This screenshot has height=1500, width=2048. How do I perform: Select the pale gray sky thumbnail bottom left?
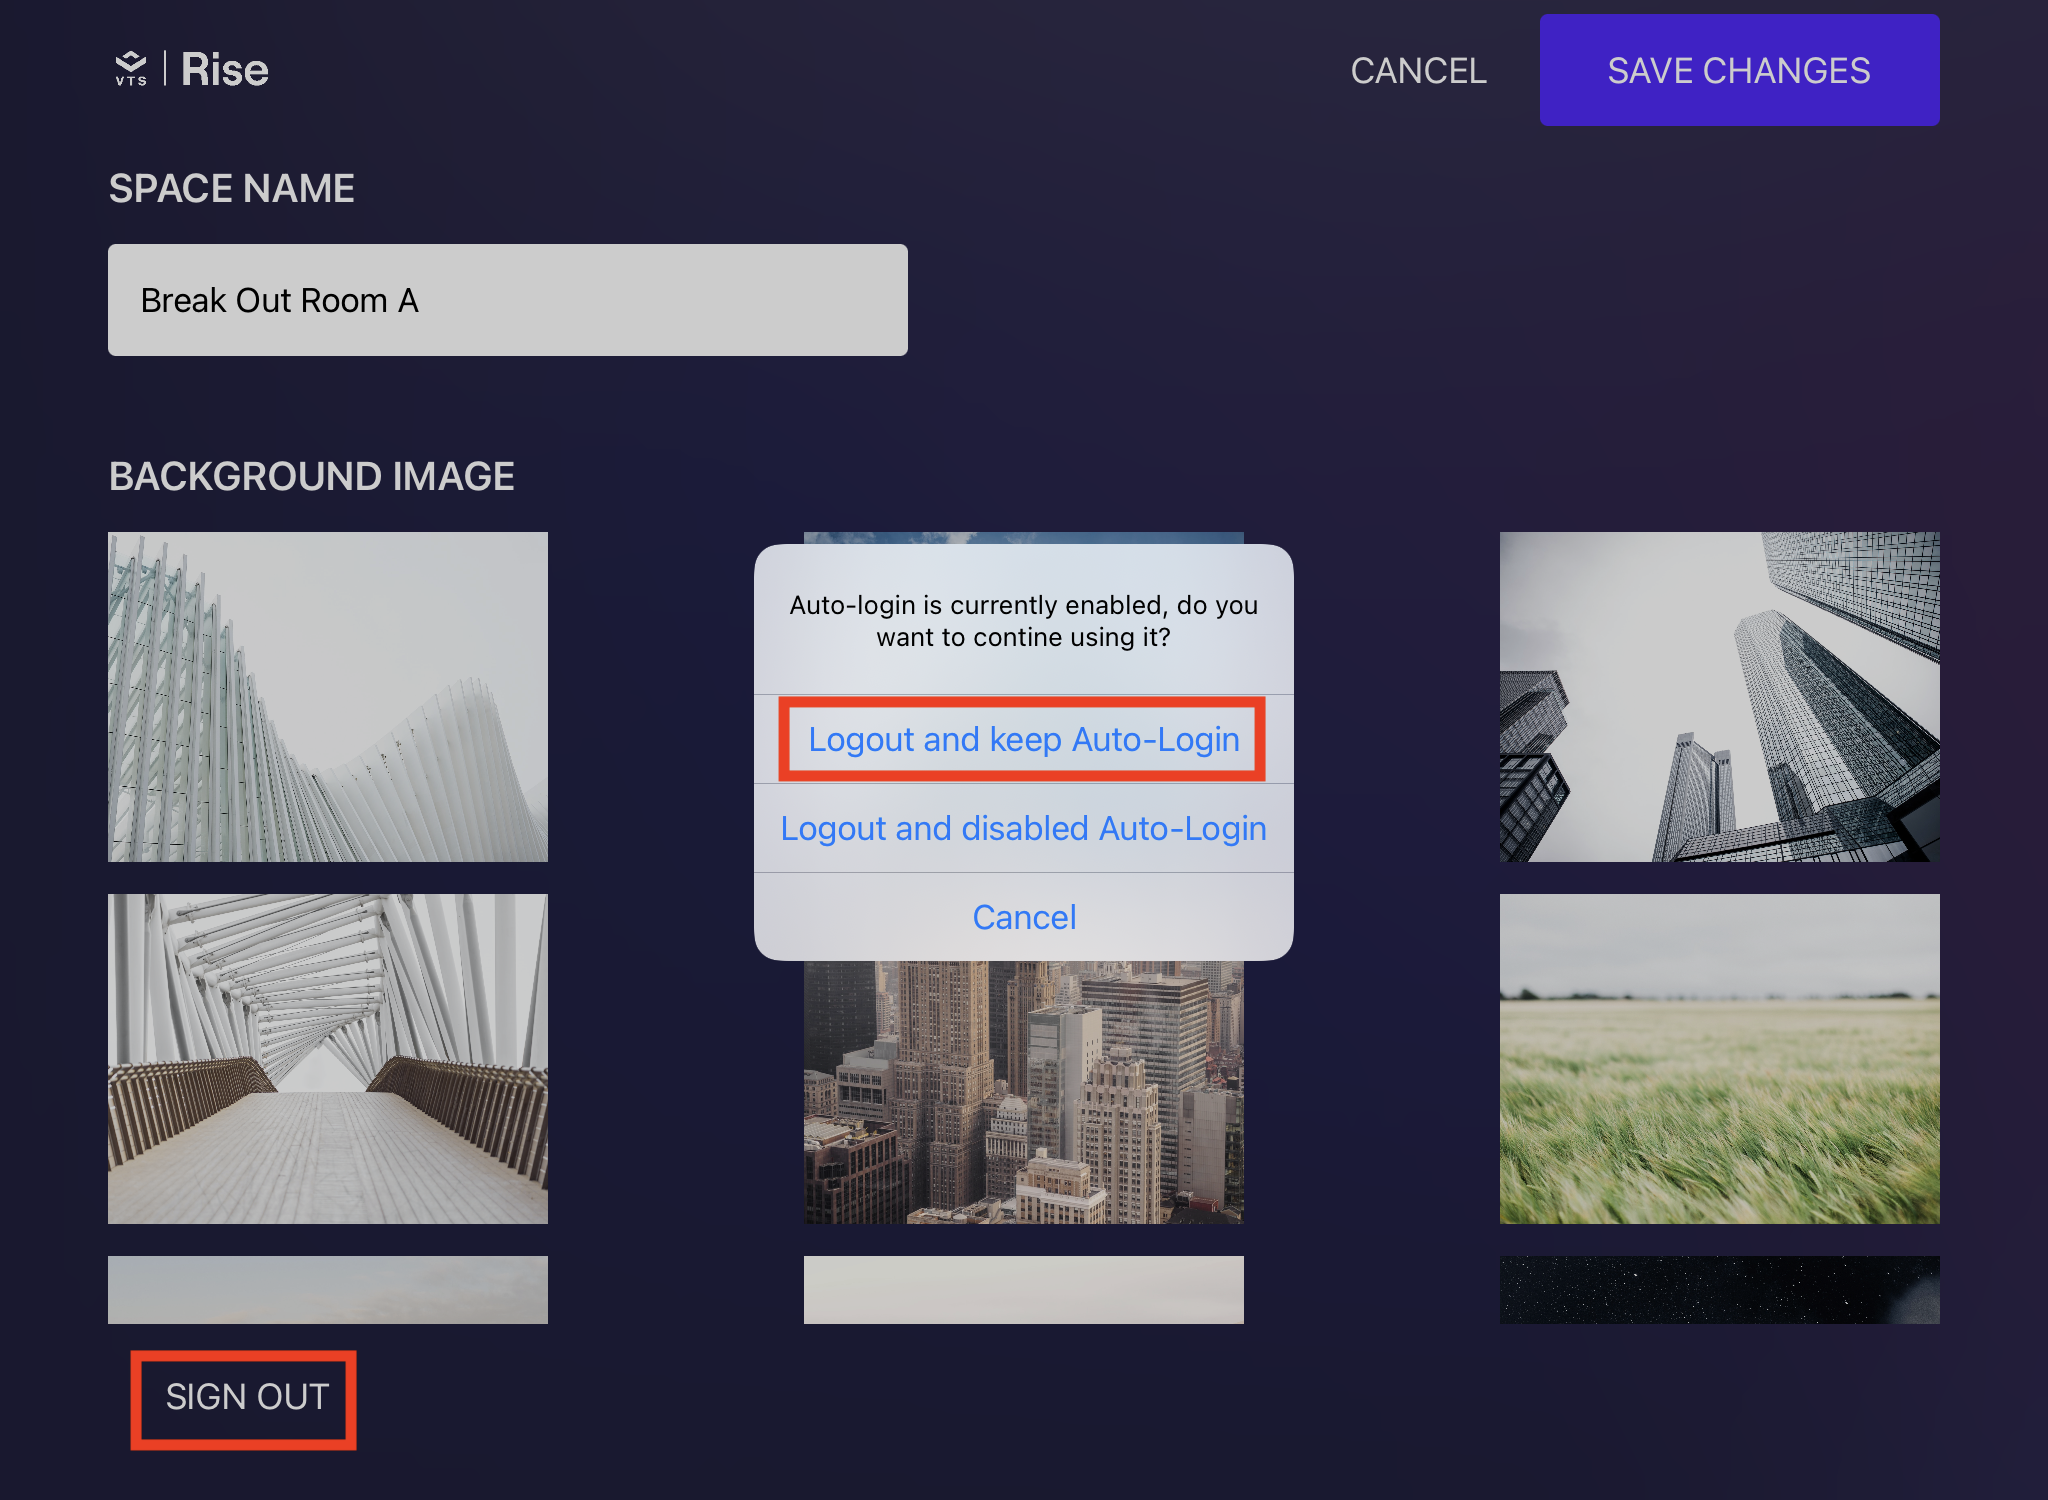(x=327, y=1289)
